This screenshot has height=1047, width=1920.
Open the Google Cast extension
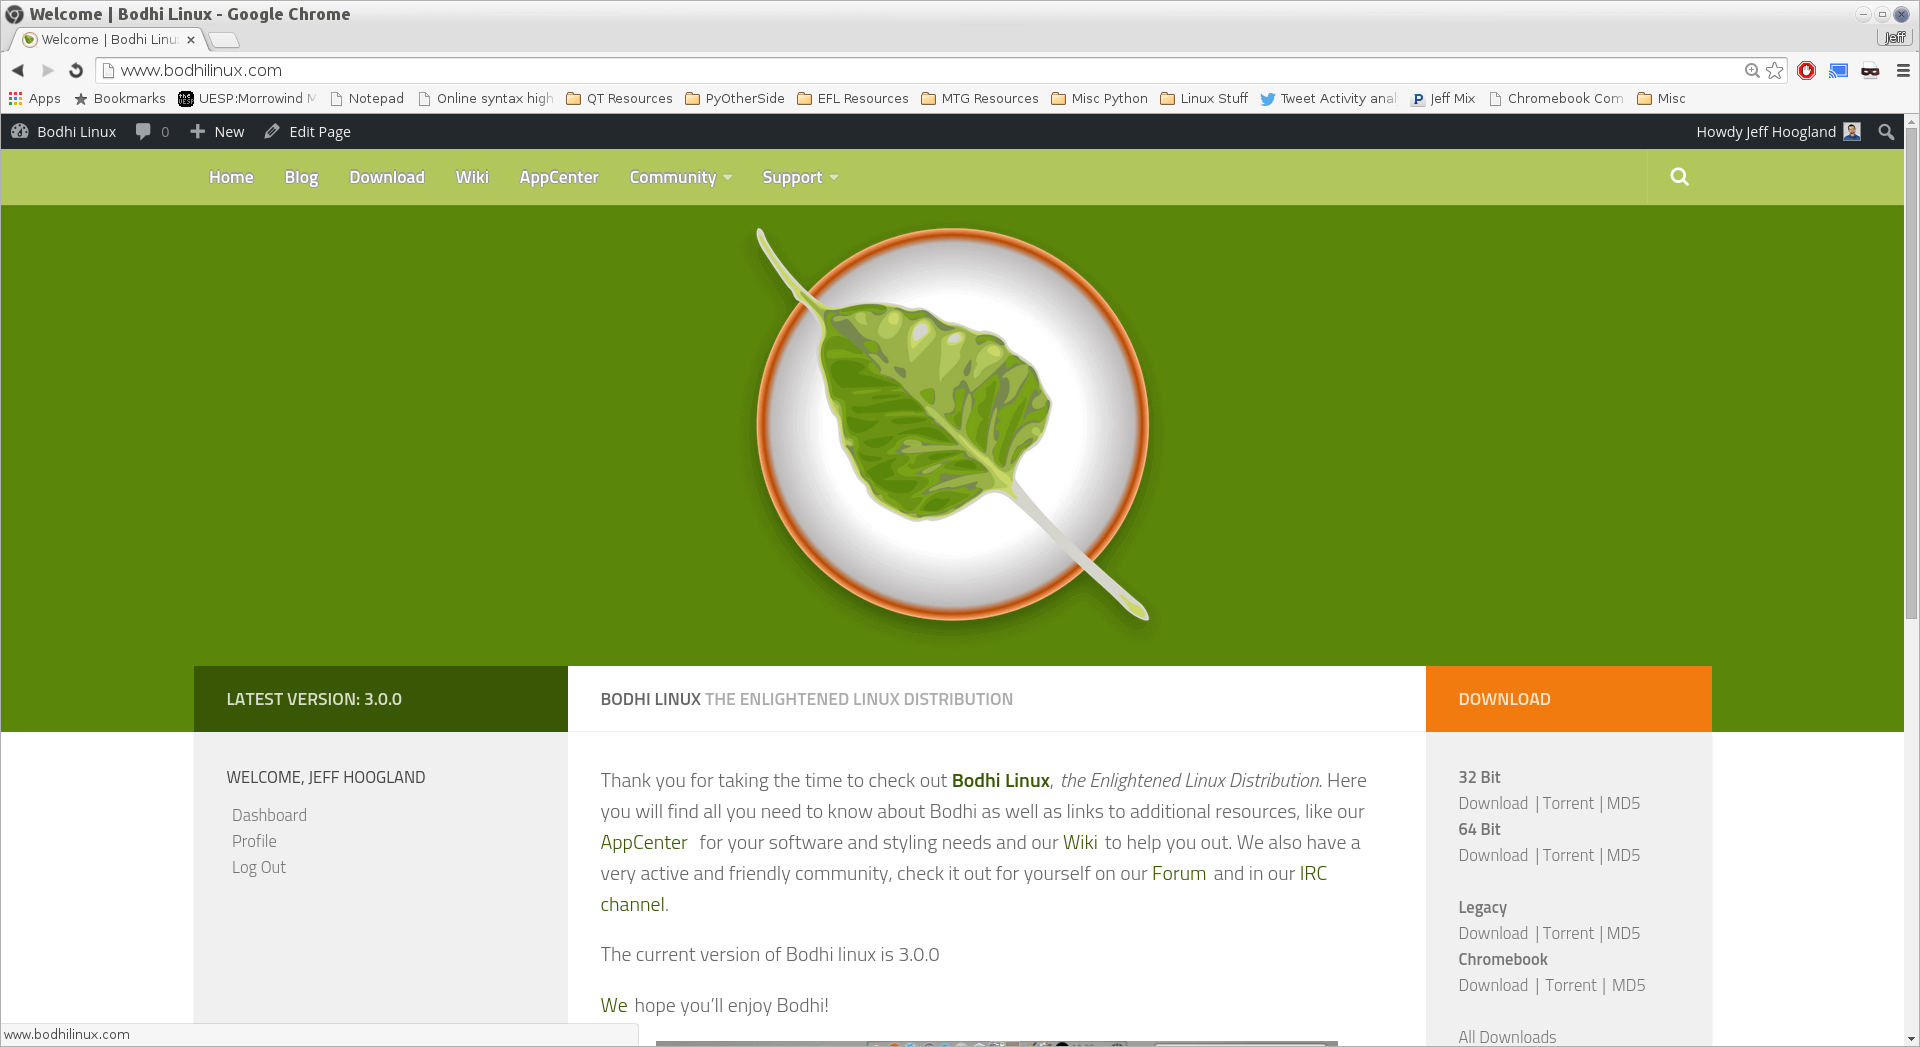(x=1839, y=70)
